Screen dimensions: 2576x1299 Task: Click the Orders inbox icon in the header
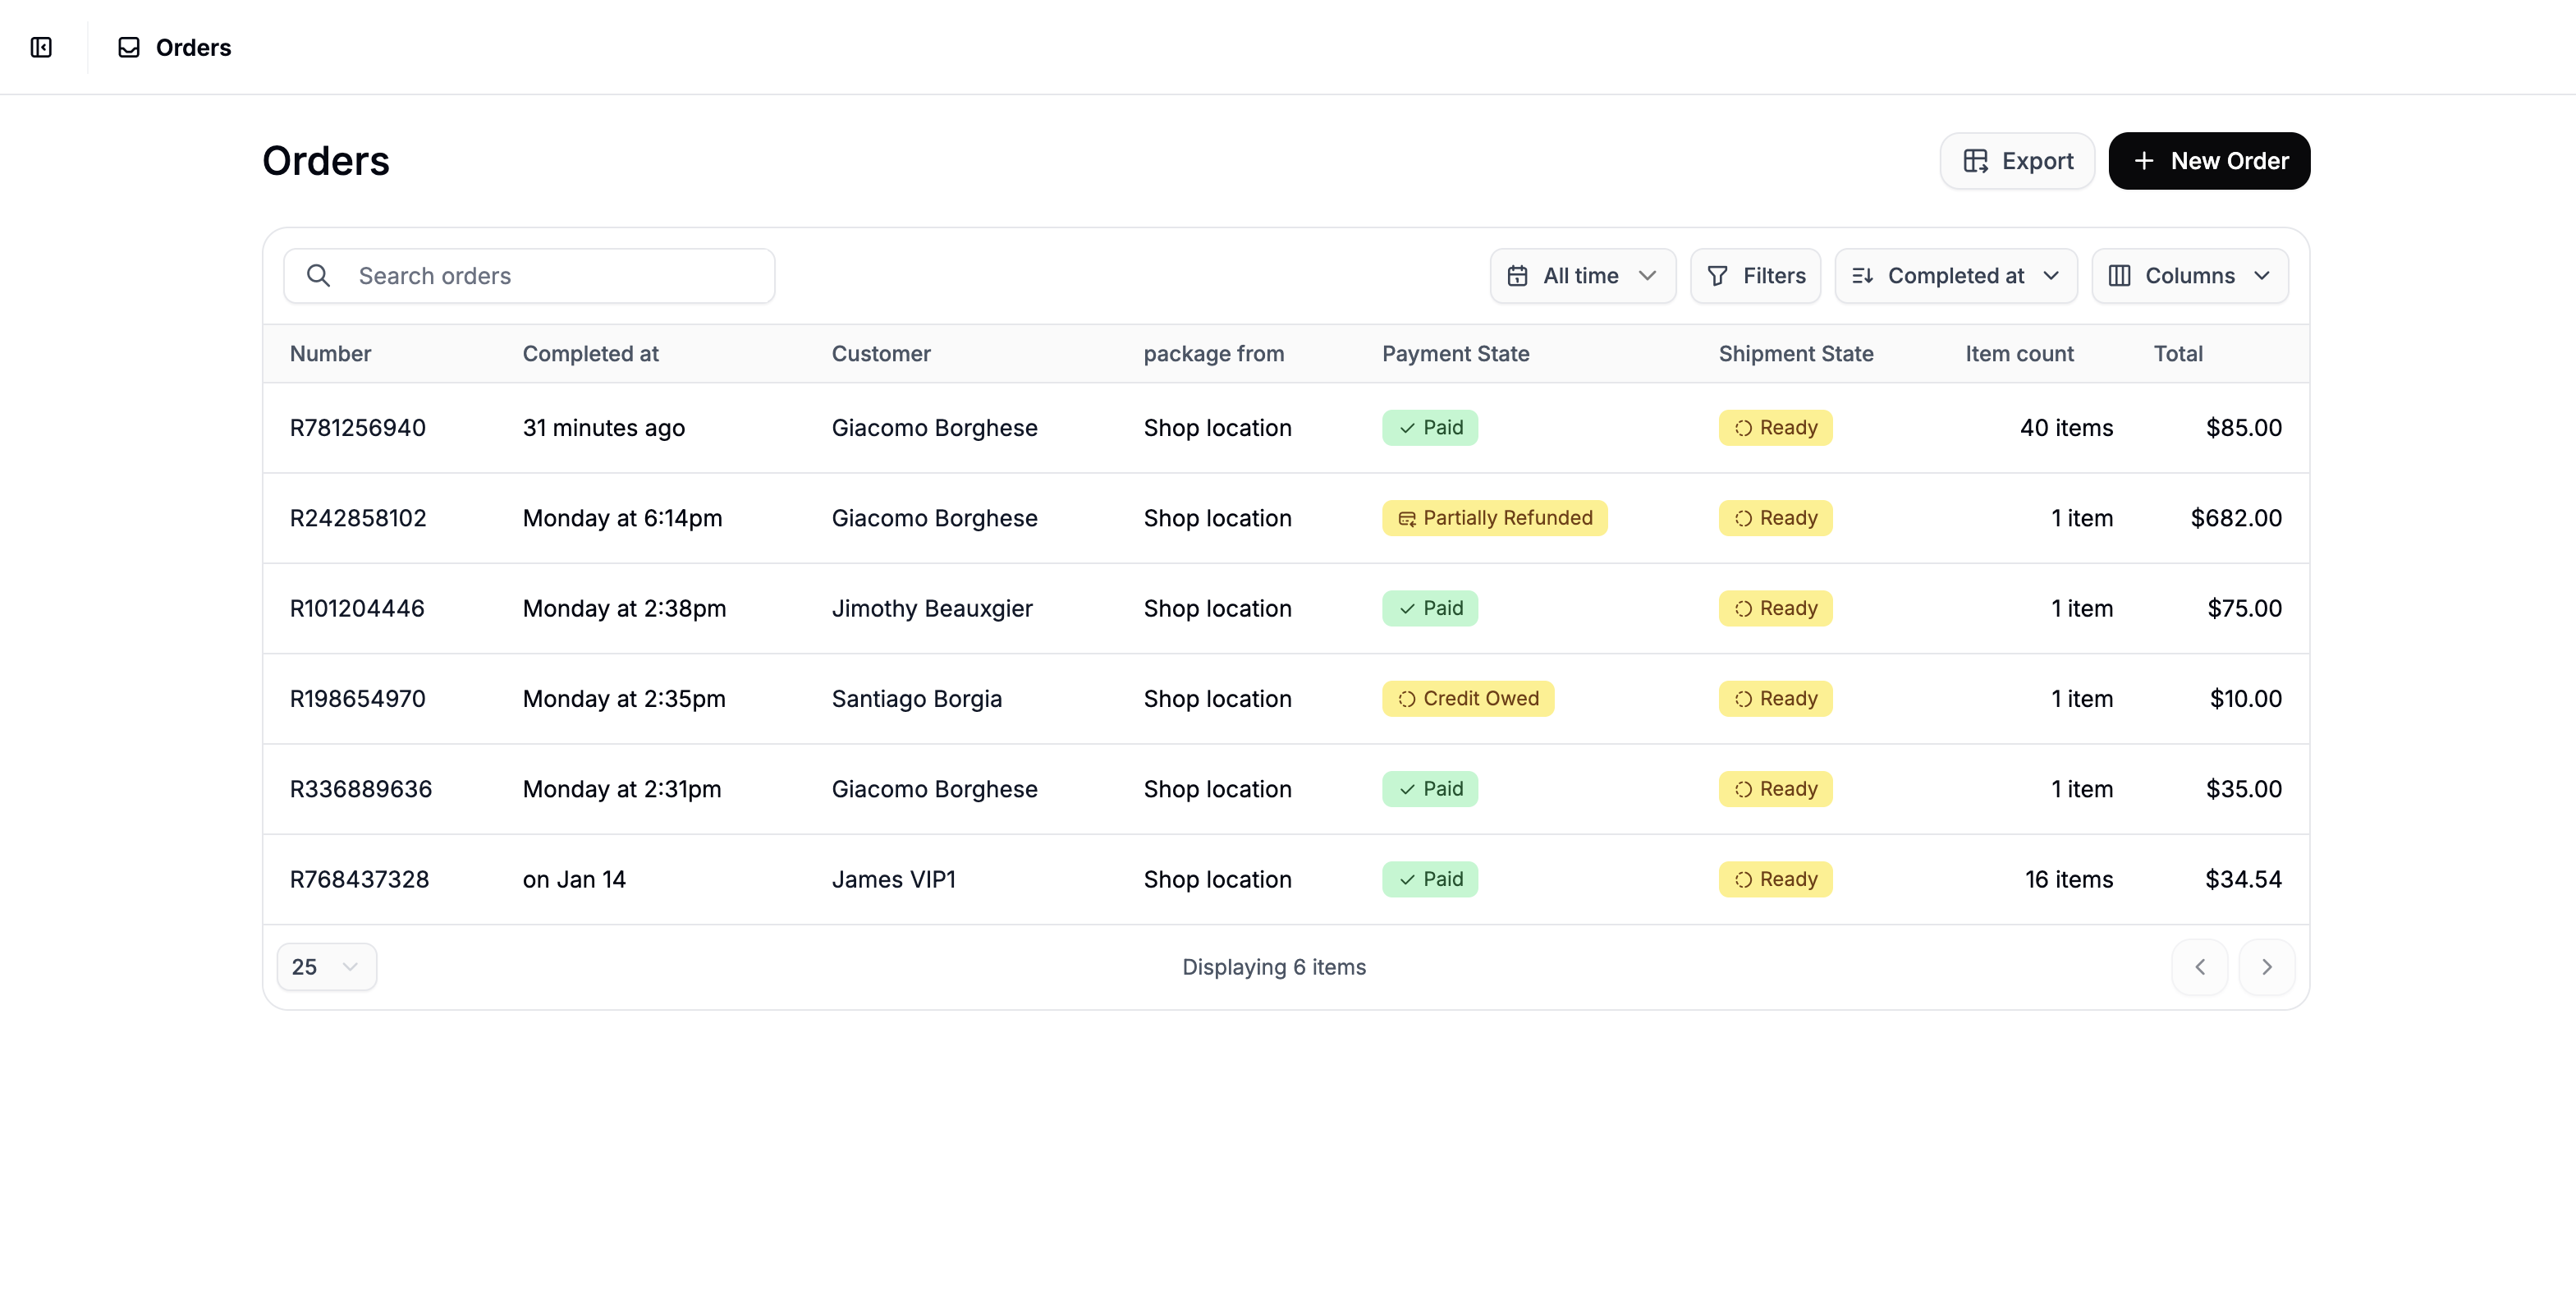click(x=128, y=46)
